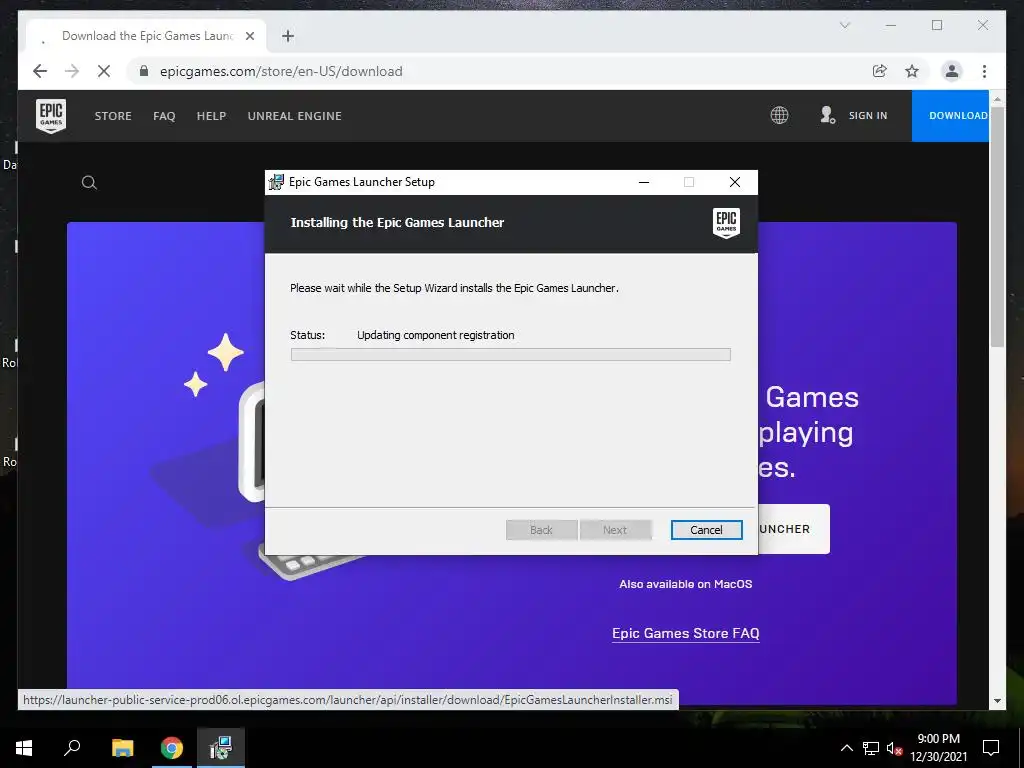Stop page loading with the X button

(x=104, y=71)
